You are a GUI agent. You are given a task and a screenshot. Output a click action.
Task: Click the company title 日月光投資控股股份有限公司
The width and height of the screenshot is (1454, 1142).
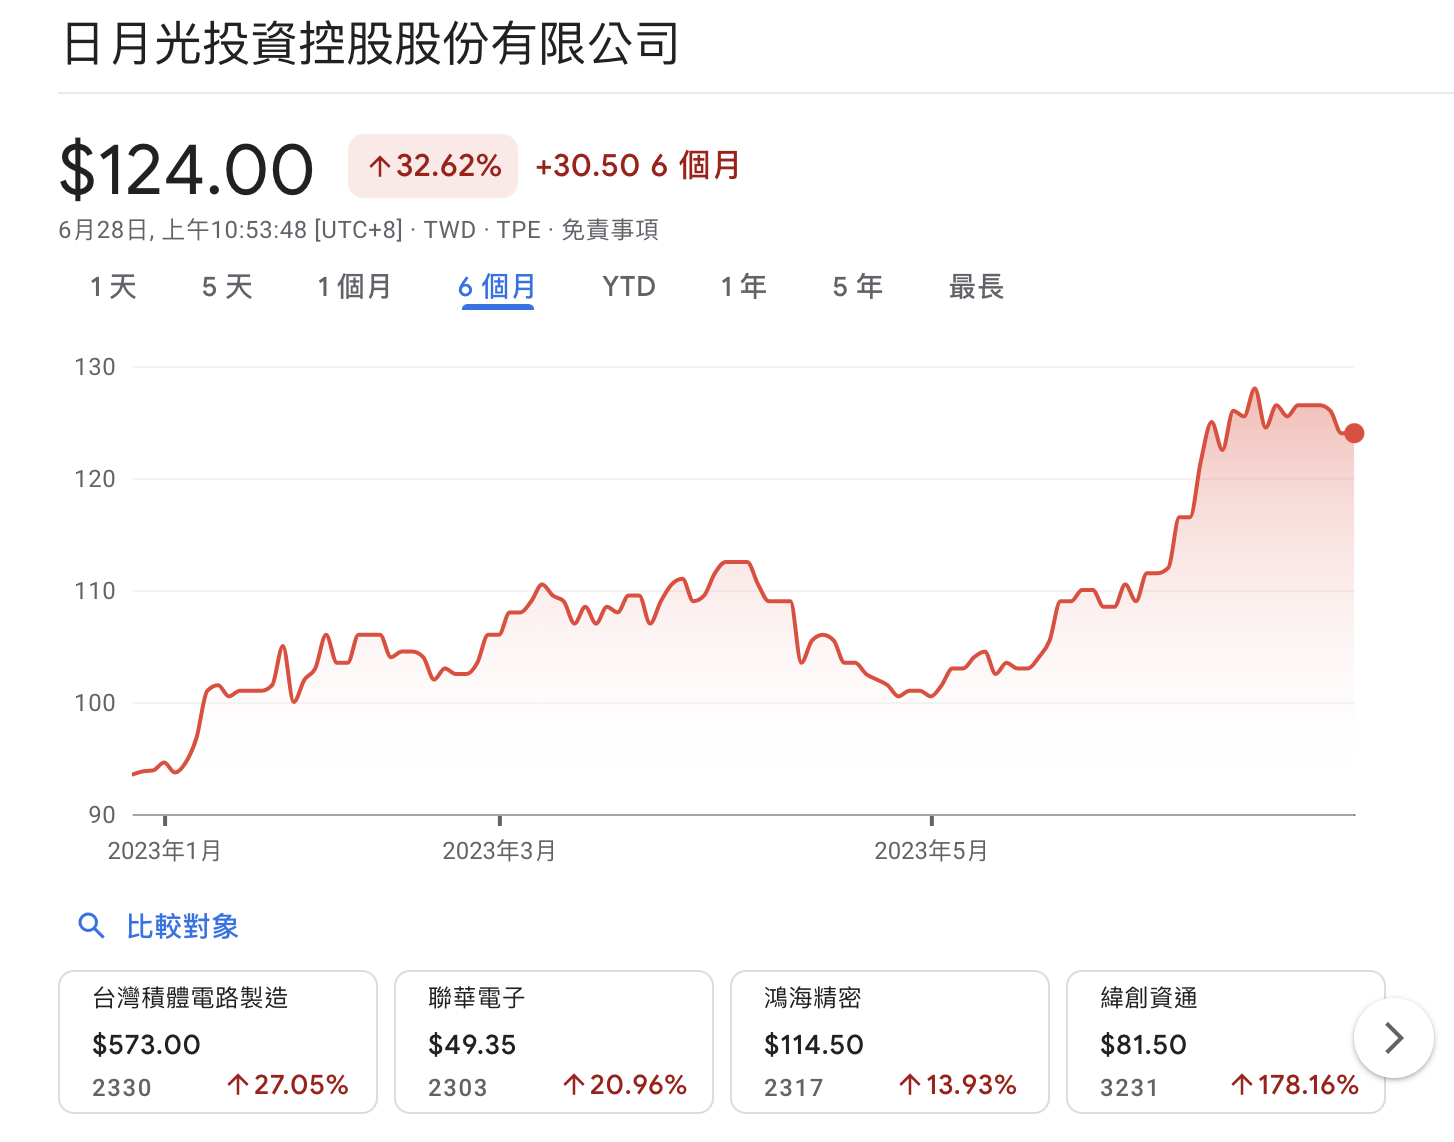point(371,44)
